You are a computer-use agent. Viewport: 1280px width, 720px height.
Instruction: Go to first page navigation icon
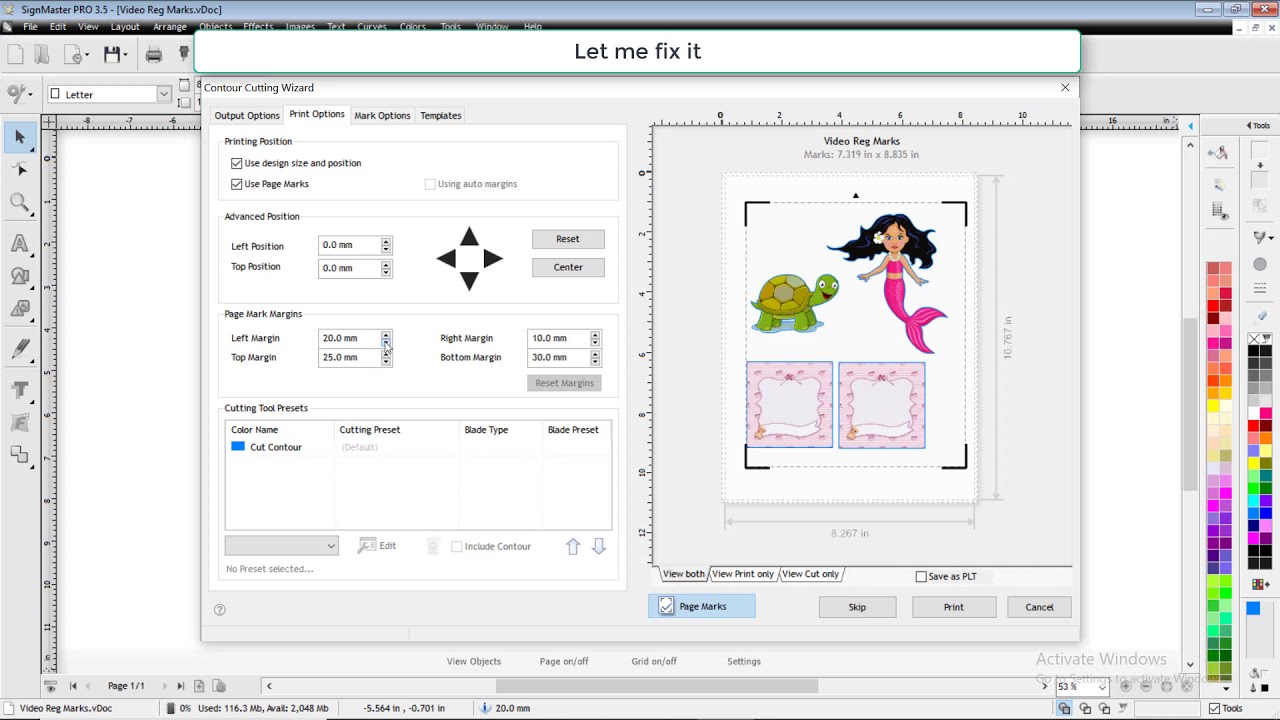tap(73, 686)
